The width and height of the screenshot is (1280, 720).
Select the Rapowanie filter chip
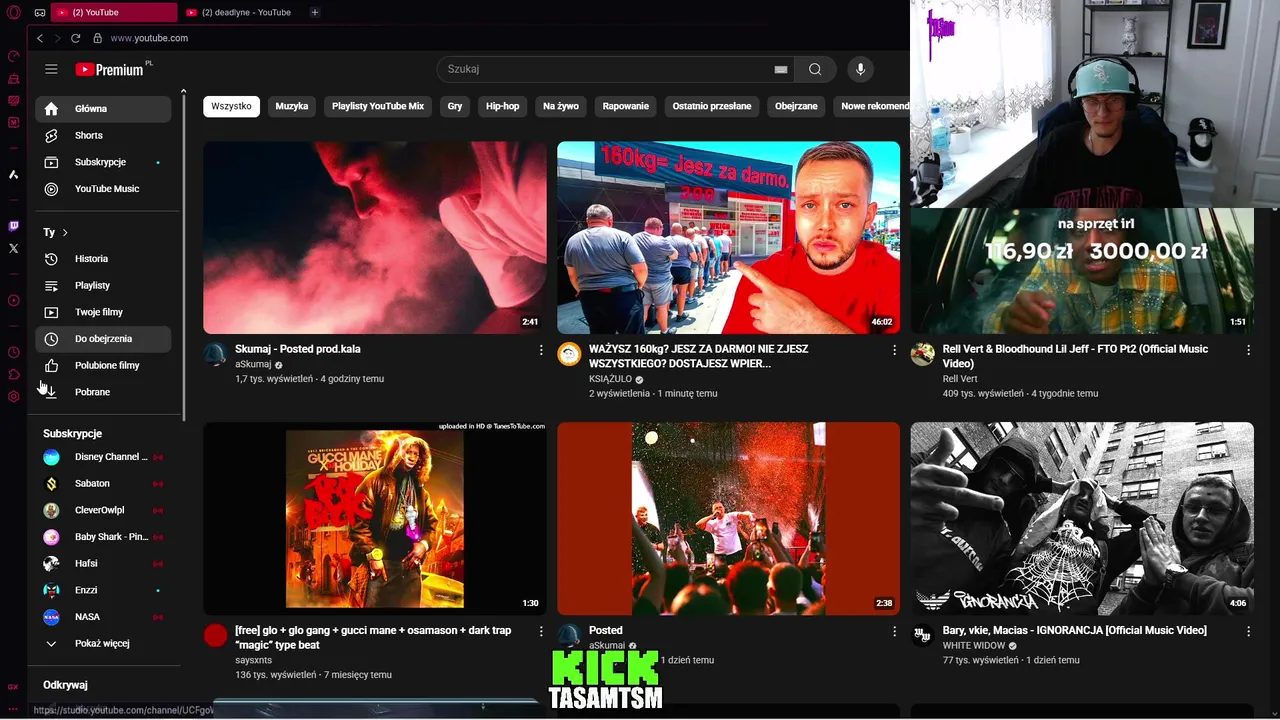pos(626,106)
